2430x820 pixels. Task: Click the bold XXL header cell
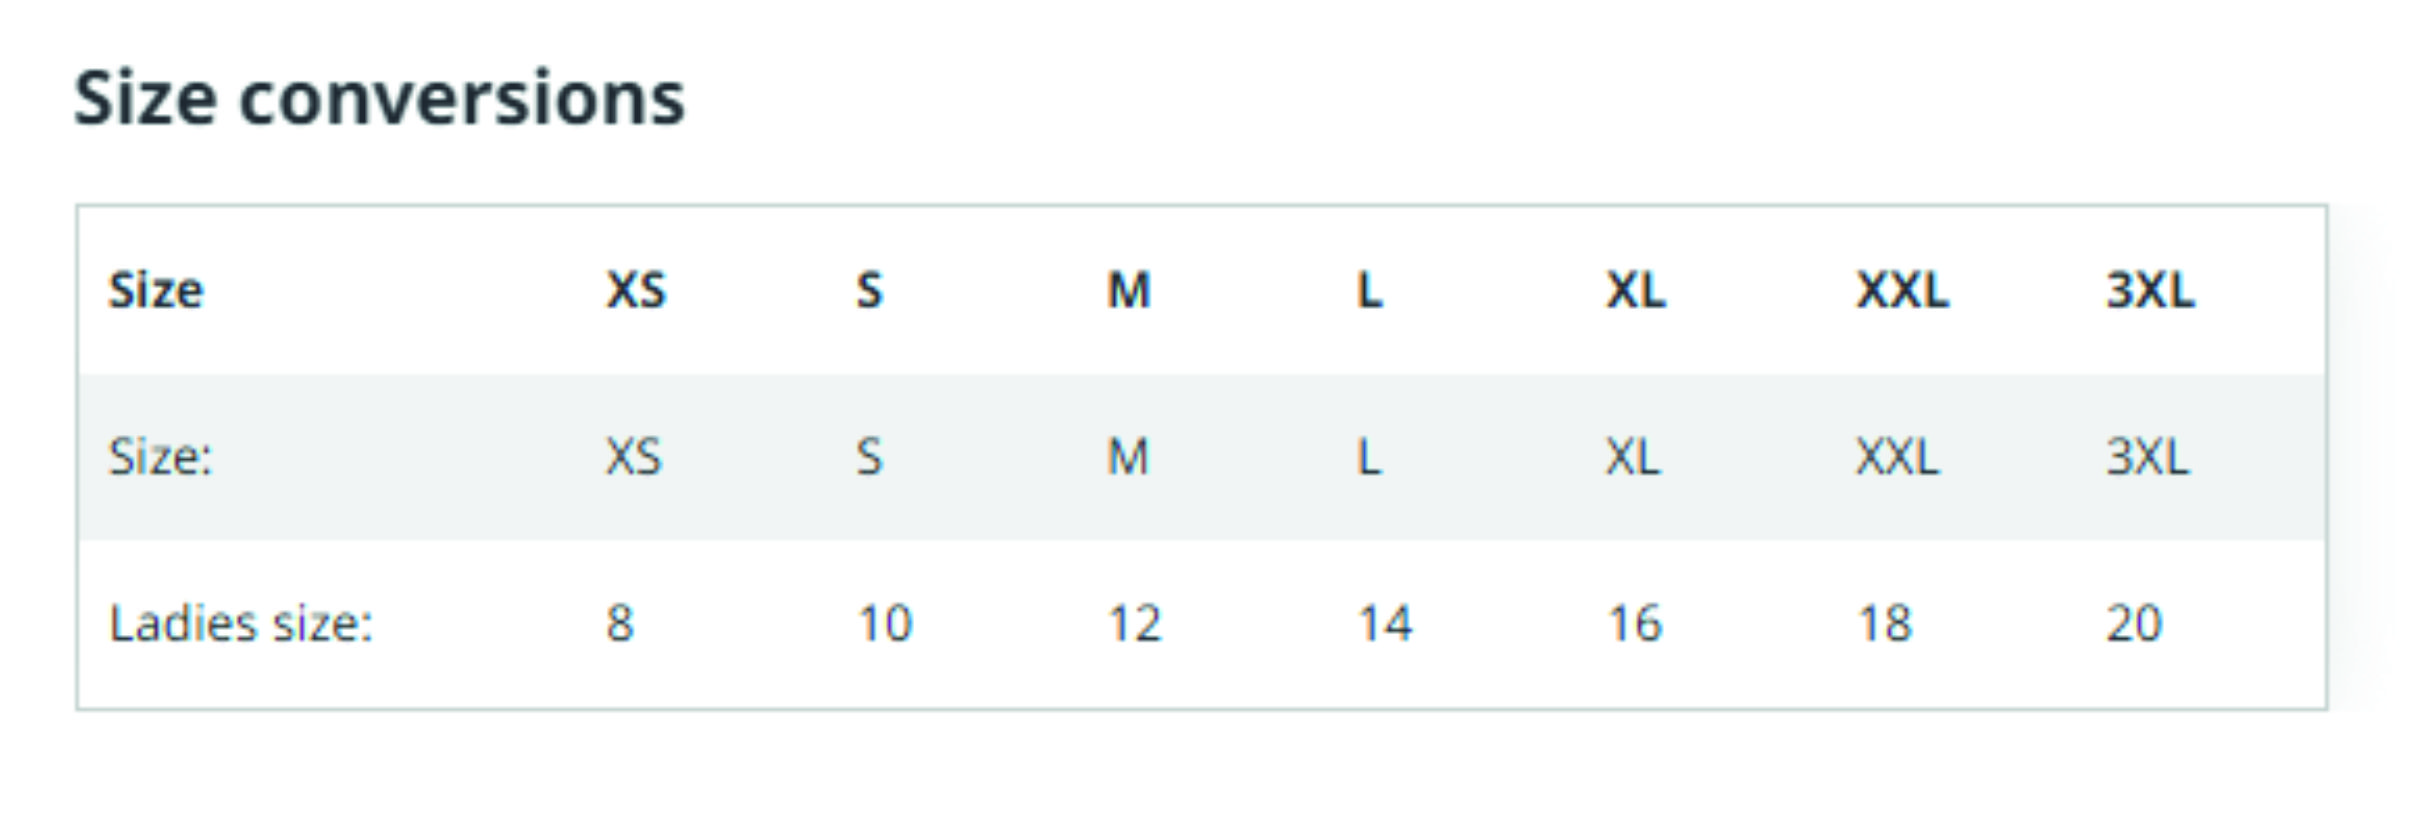(x=1902, y=291)
